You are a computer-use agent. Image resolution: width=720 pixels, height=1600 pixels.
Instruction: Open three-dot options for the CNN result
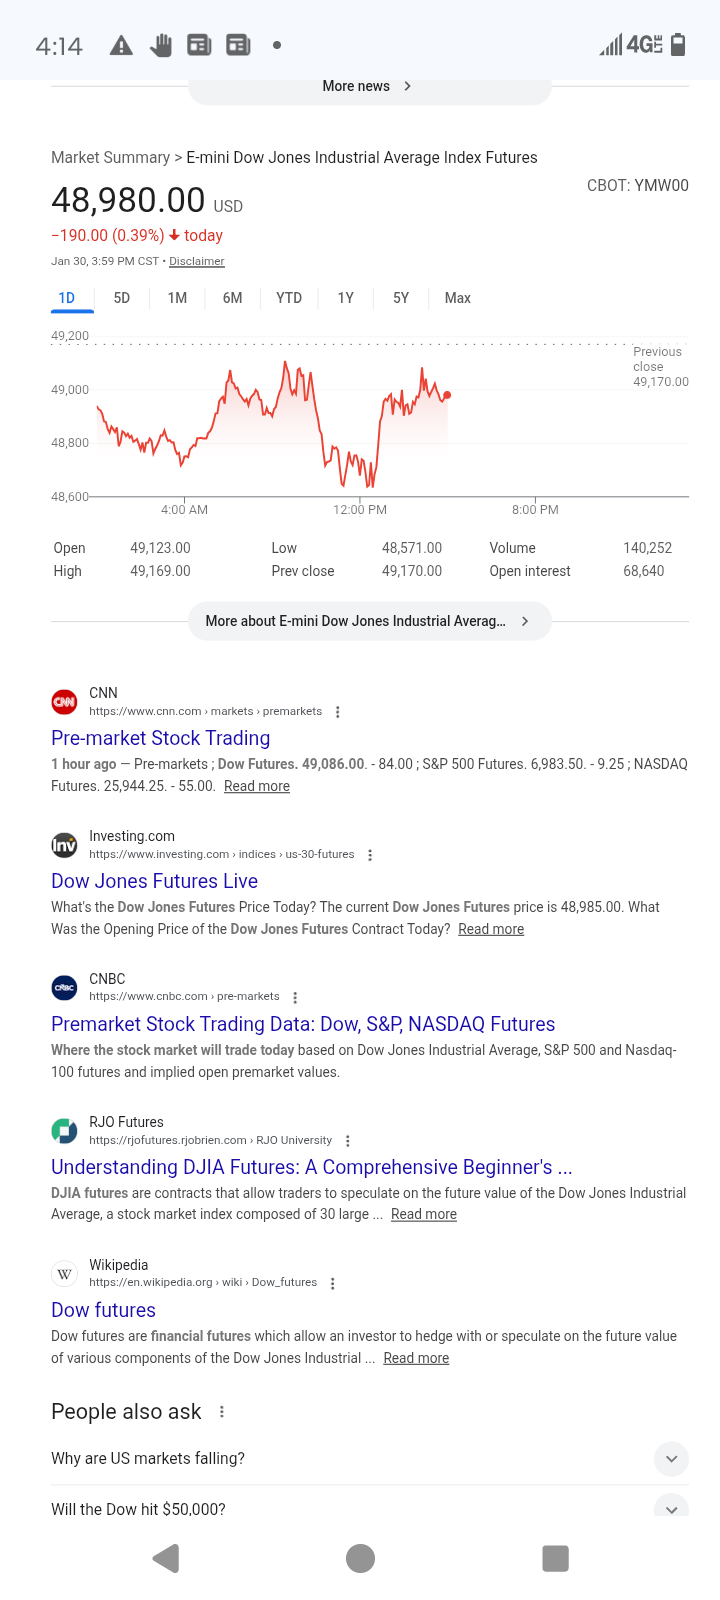coord(338,712)
